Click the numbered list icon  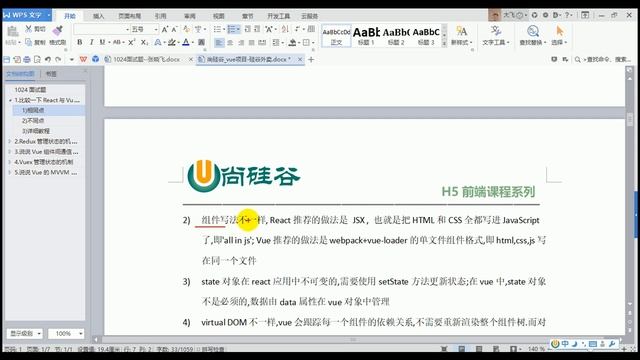coord(231,29)
